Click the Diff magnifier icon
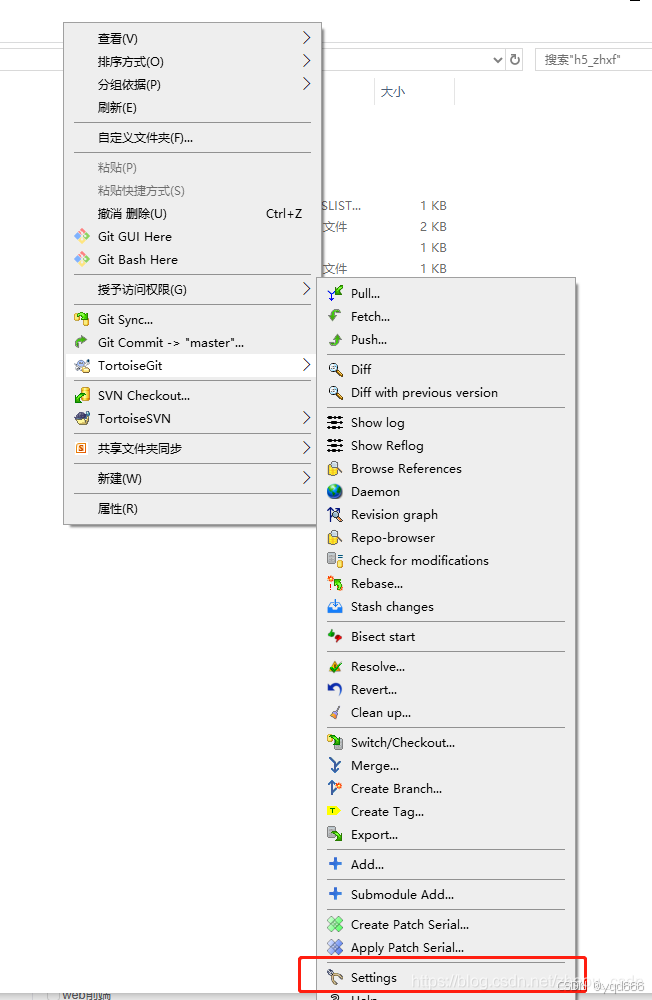Viewport: 652px width, 1000px height. [335, 369]
